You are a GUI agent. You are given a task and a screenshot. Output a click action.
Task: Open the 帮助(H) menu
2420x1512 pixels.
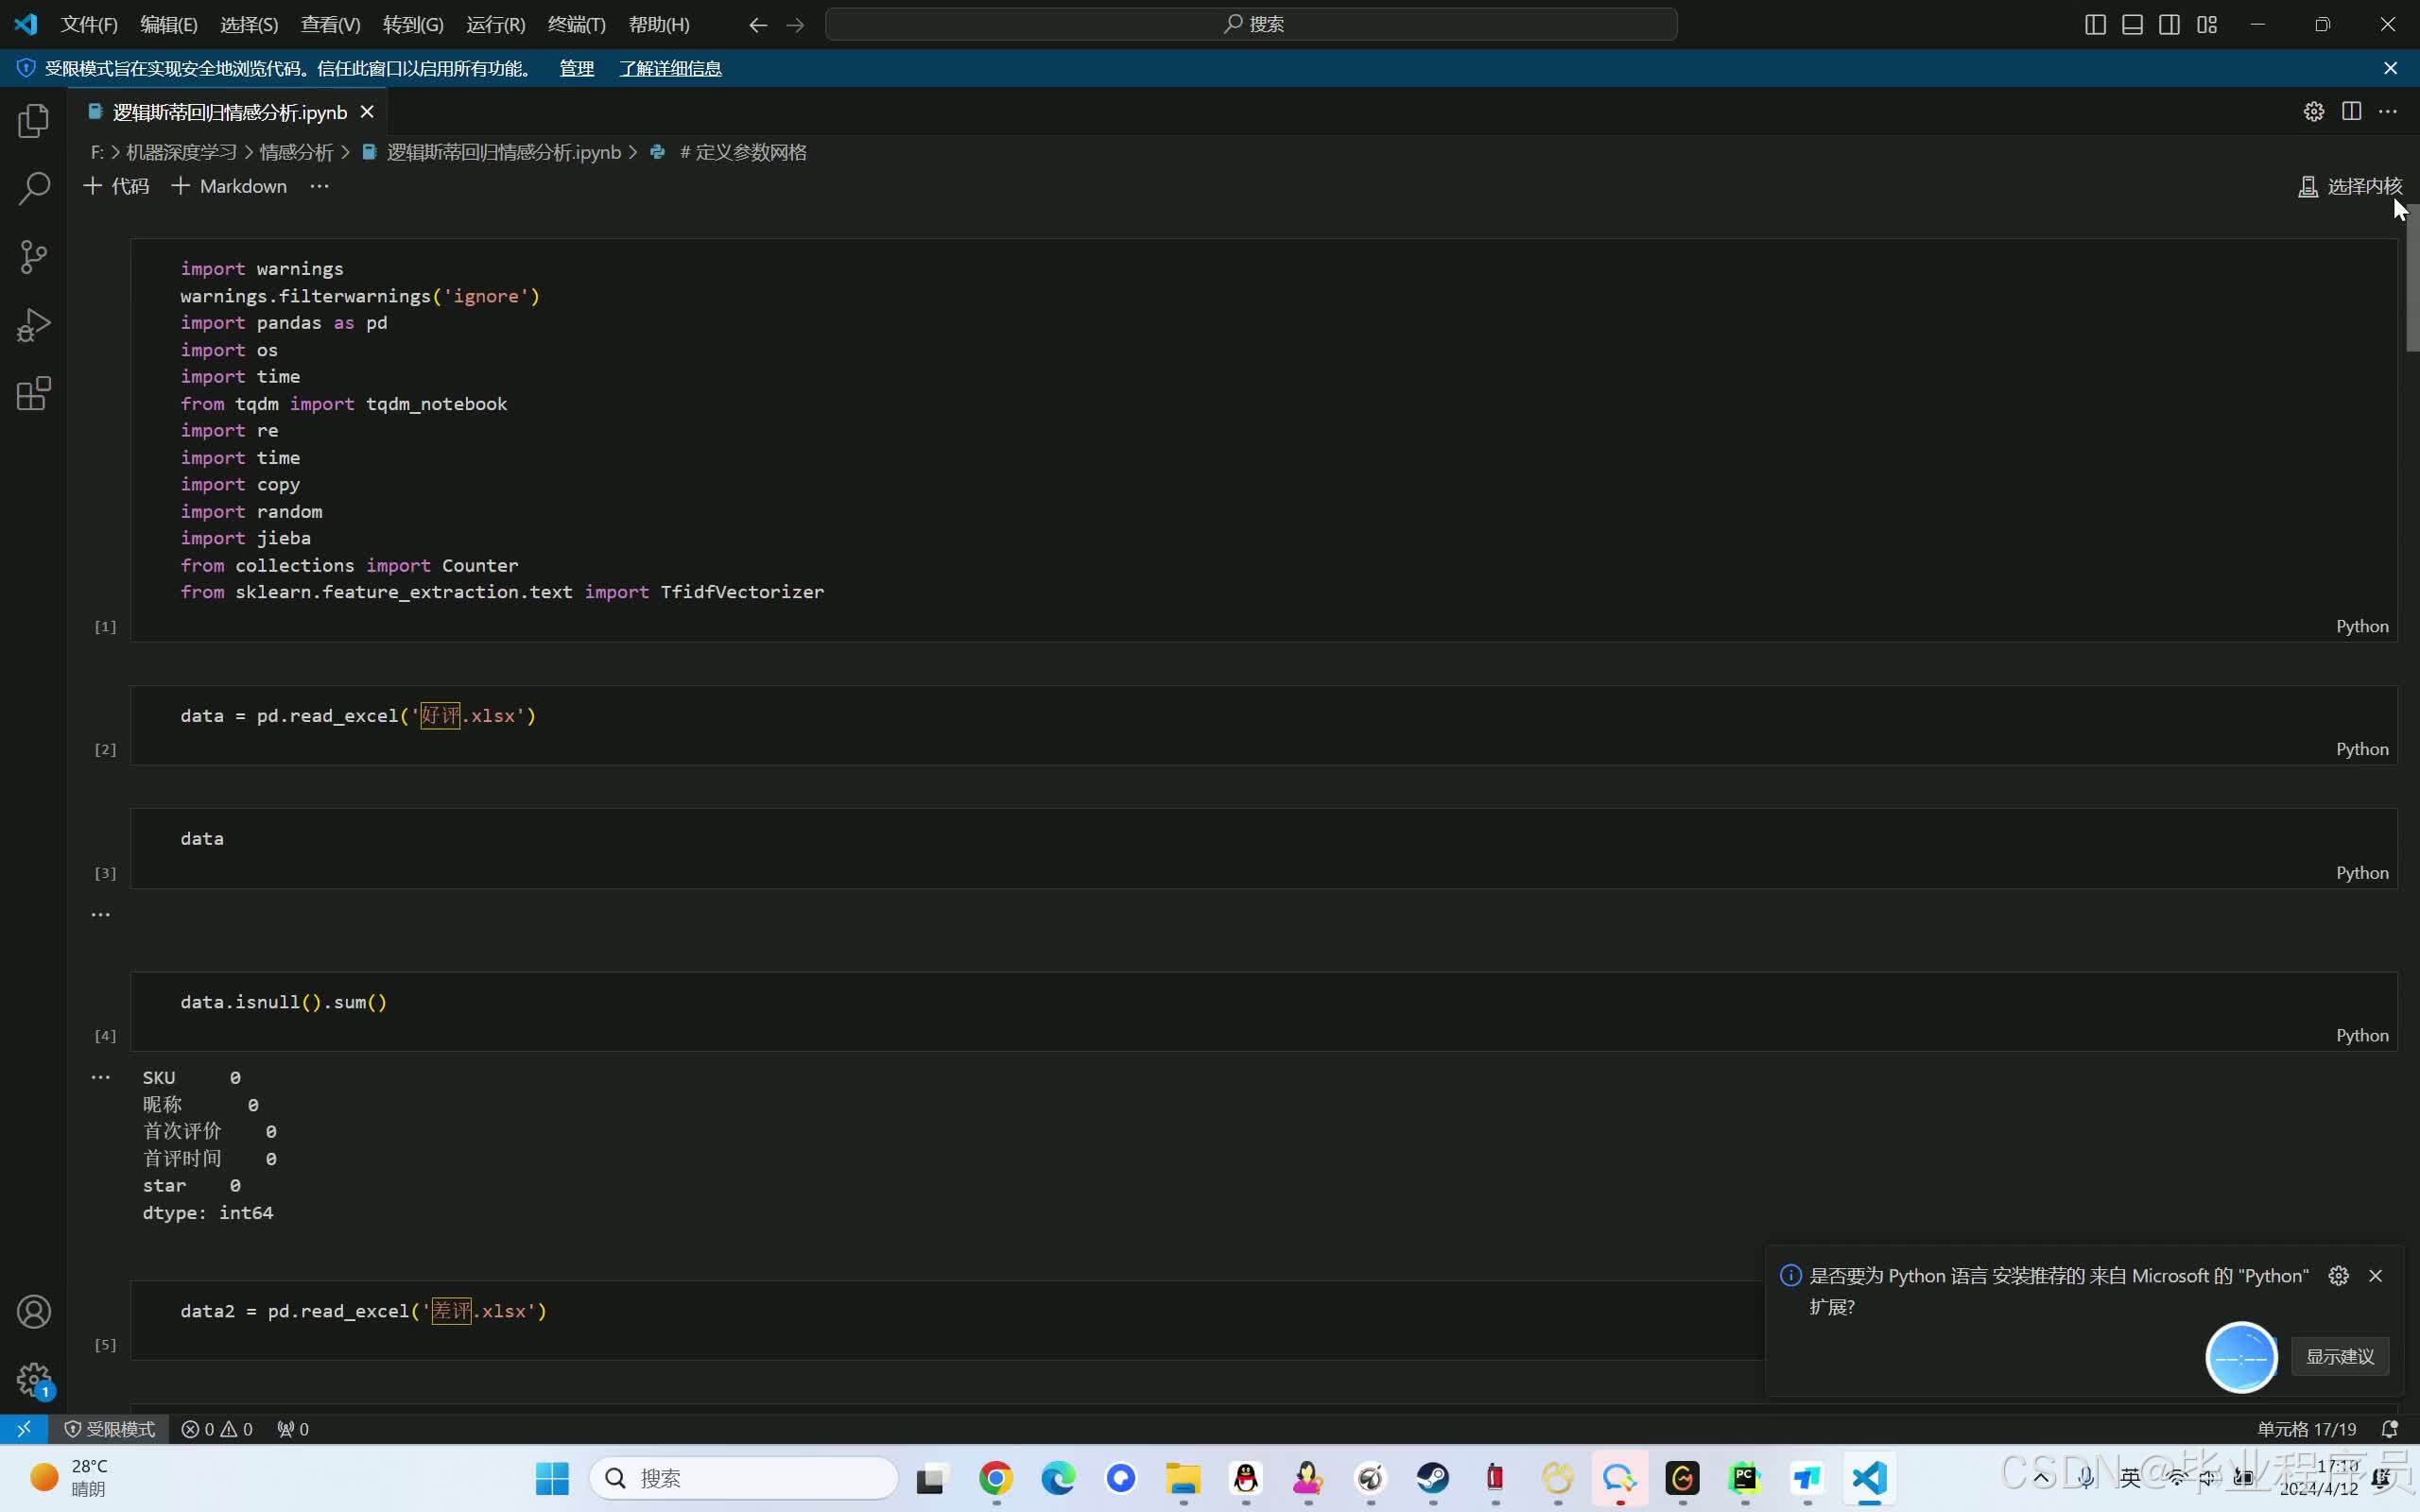(x=659, y=24)
